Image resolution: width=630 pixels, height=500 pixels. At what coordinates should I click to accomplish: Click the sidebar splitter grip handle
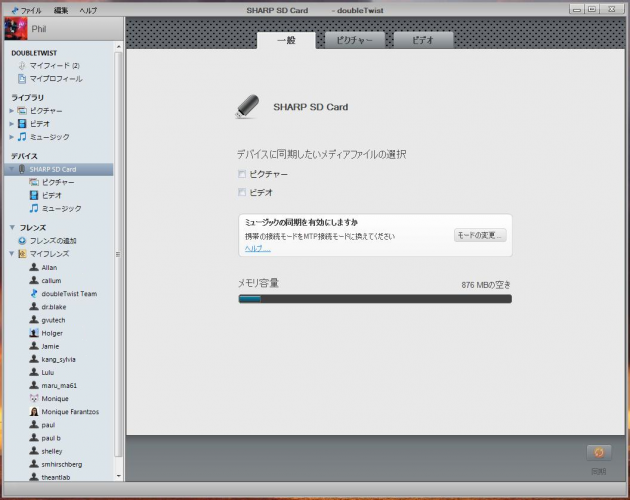pyautogui.click(x=118, y=254)
